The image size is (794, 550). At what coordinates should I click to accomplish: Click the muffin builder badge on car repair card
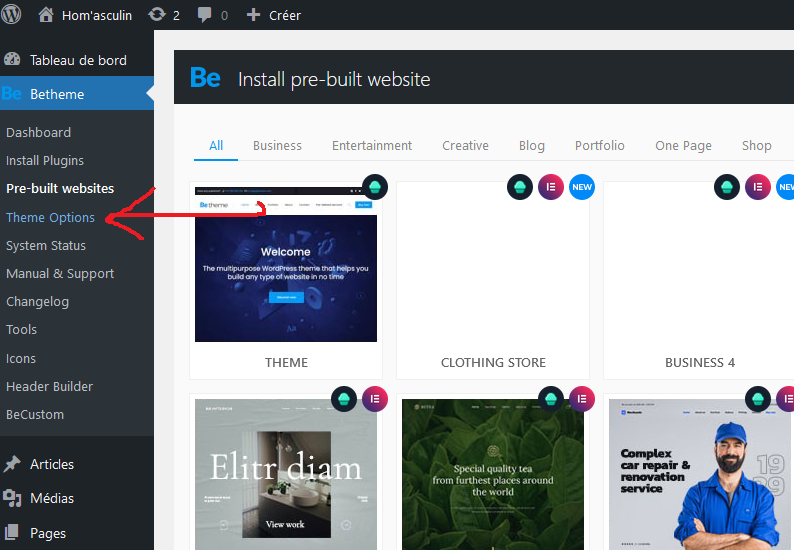(x=758, y=399)
